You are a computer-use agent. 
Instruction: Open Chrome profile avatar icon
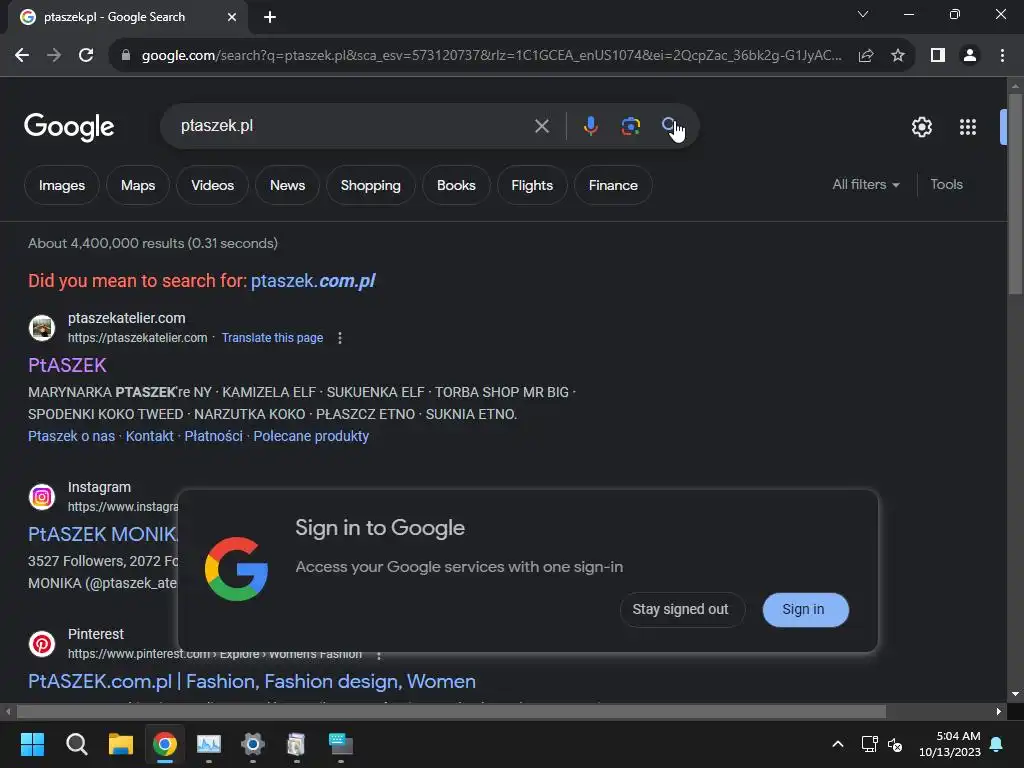point(970,56)
